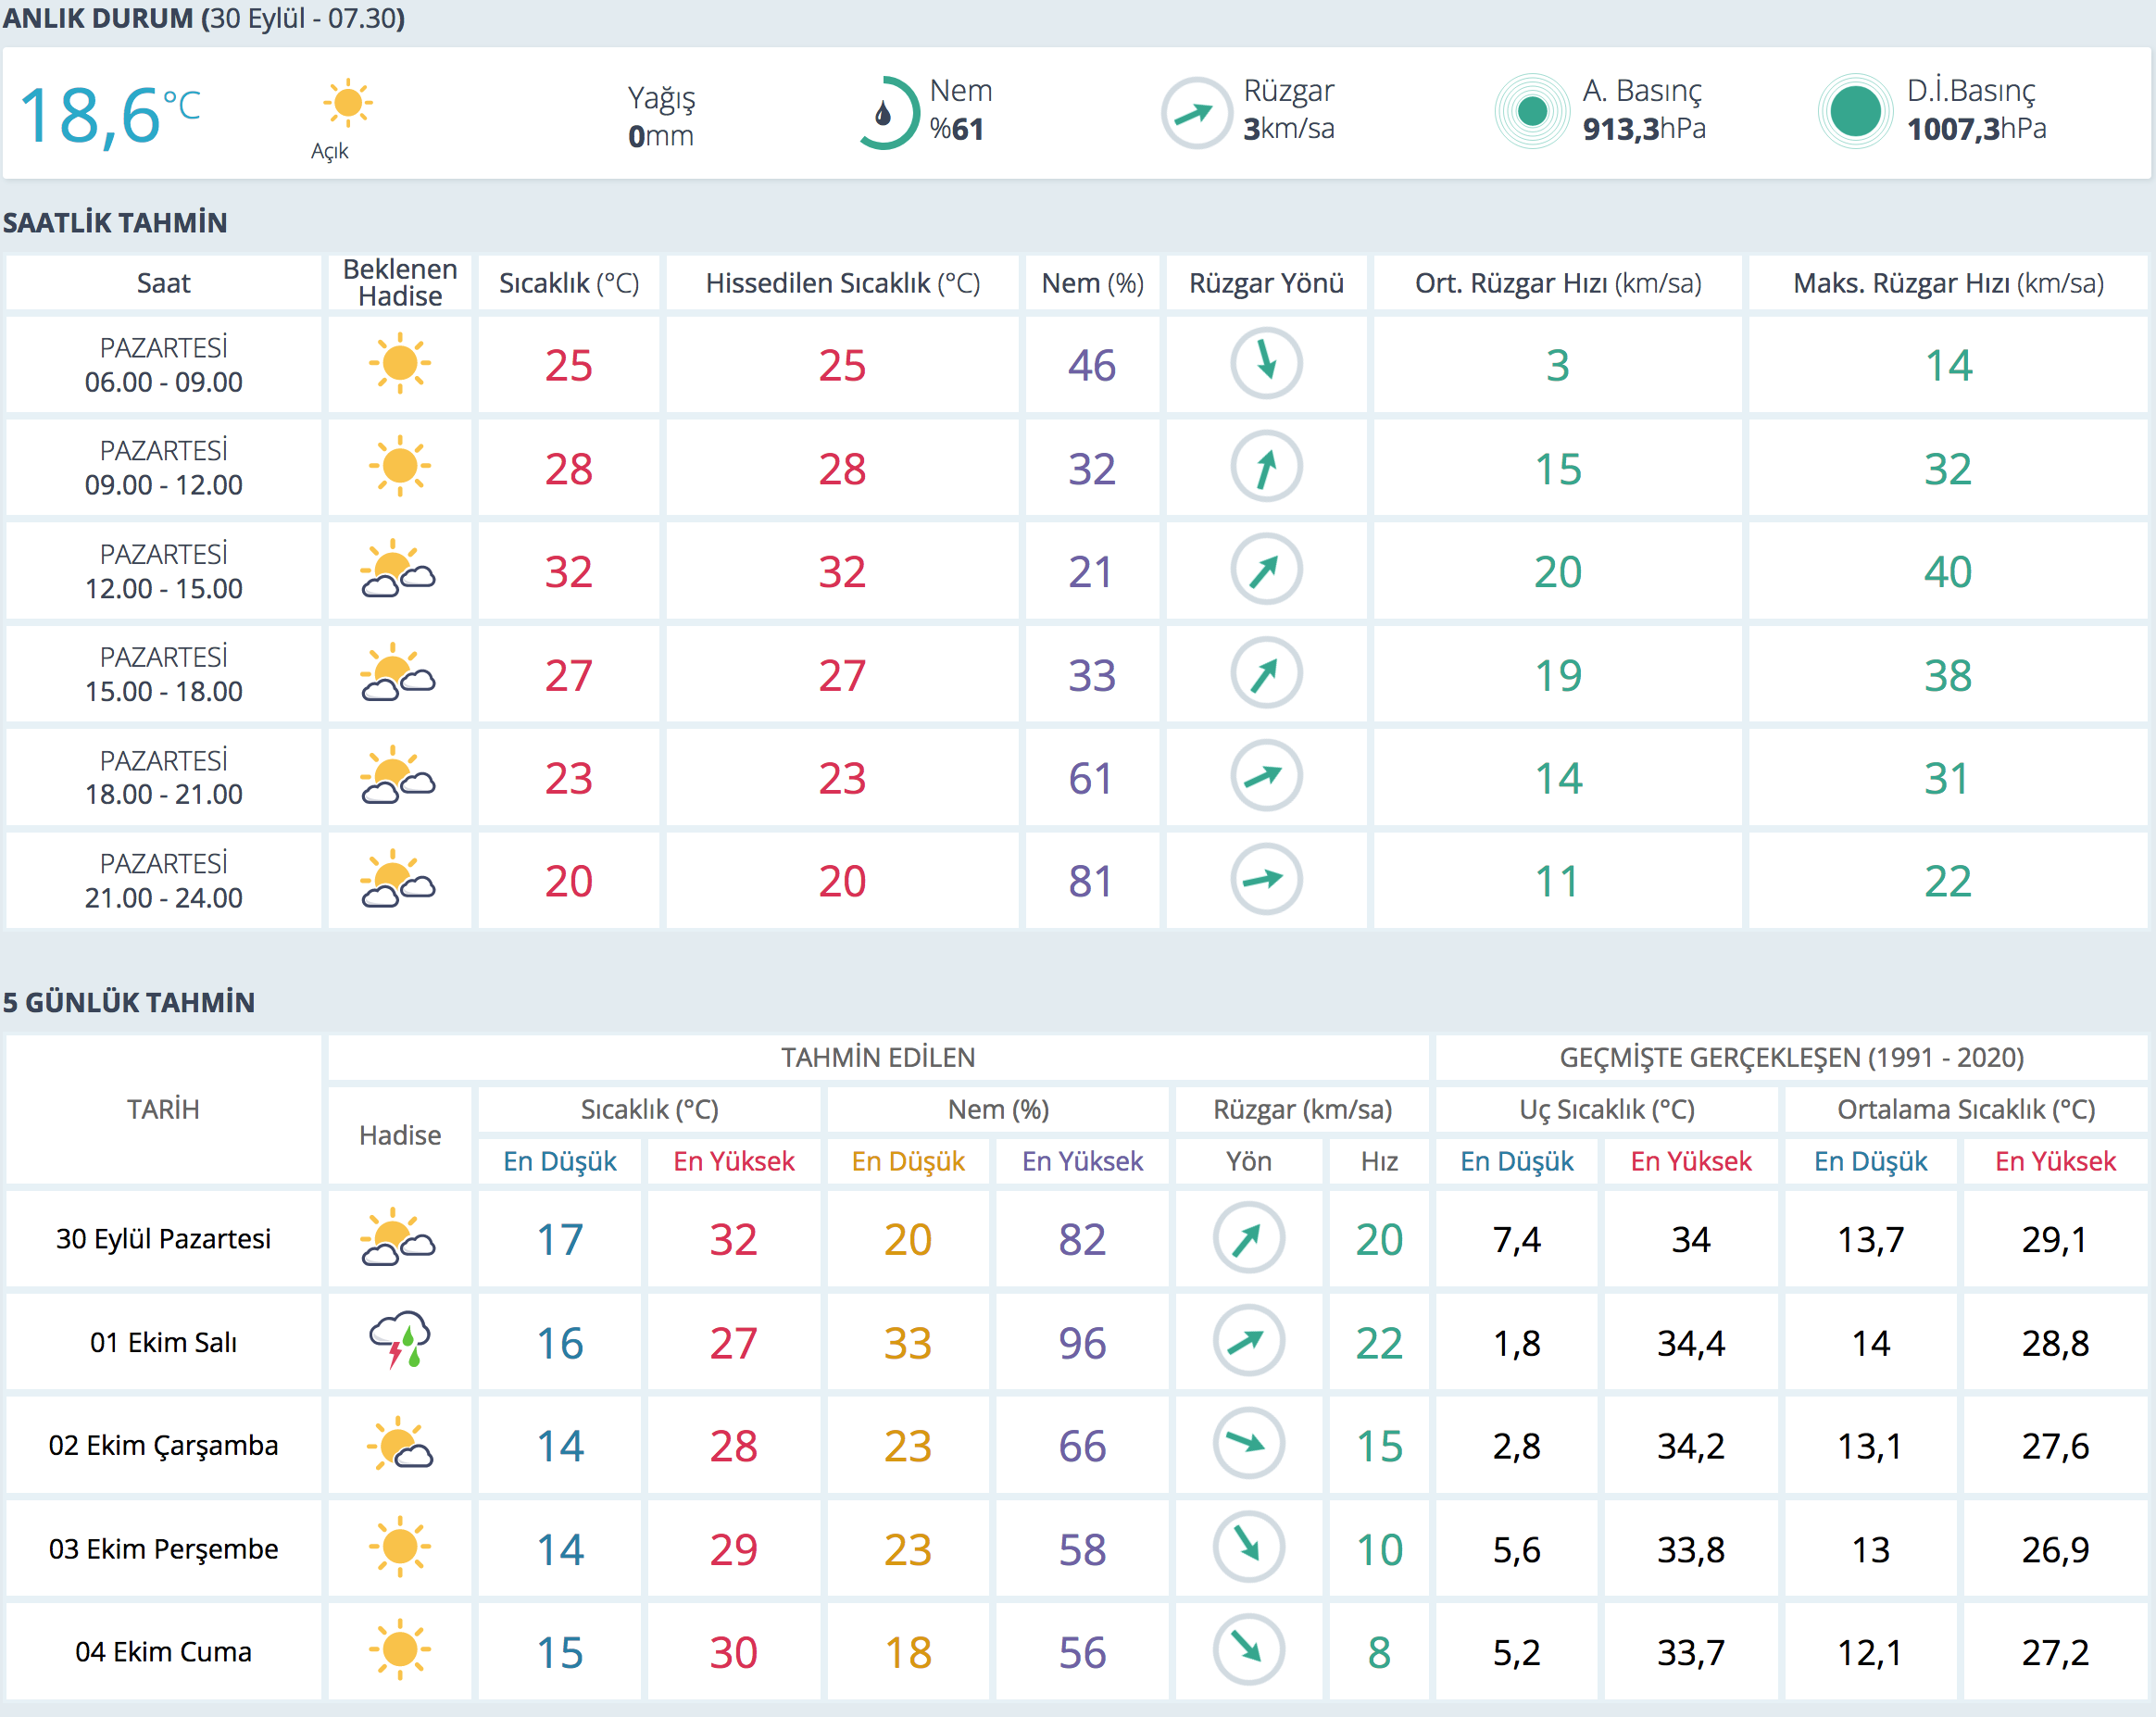Click the 'Maks. Rüzgar Hızı' column header
The height and width of the screenshot is (1717, 2156).
1947,283
